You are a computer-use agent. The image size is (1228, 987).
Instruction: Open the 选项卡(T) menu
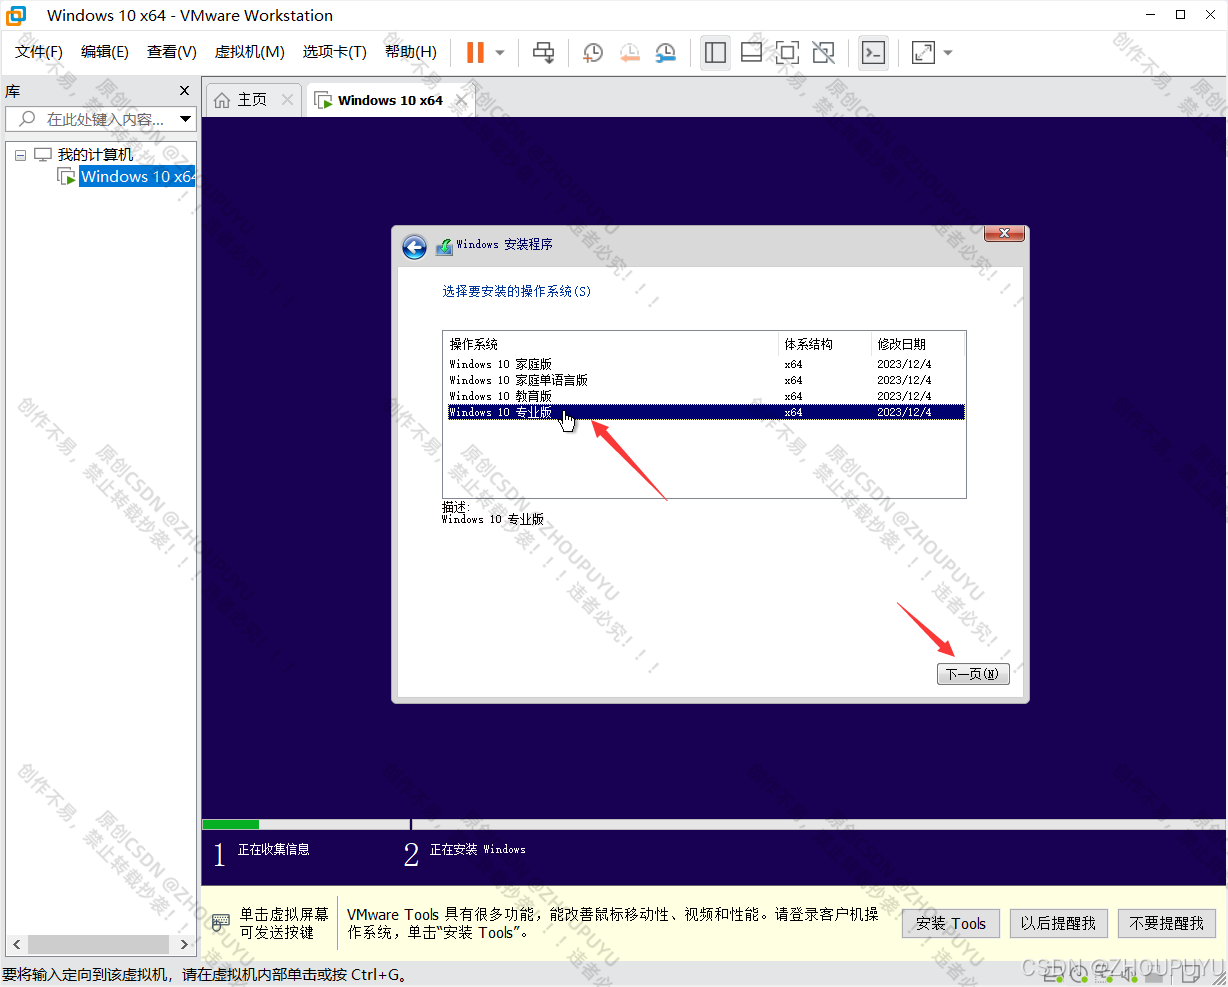tap(335, 52)
